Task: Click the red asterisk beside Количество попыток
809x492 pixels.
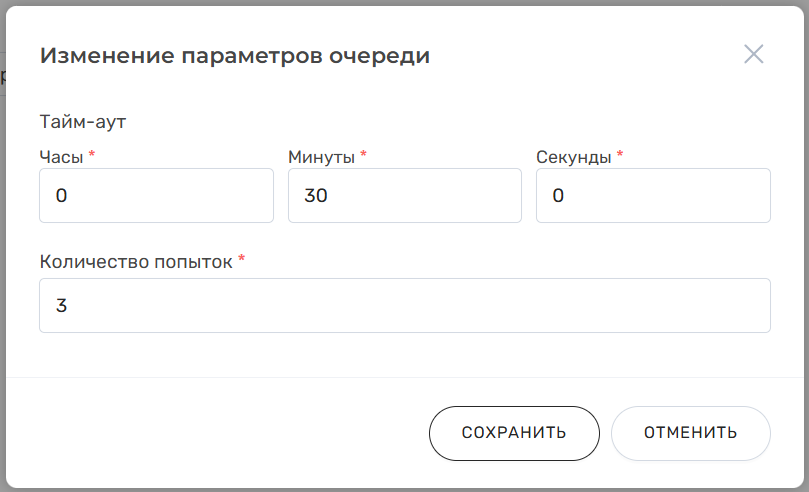Action: coord(242,260)
